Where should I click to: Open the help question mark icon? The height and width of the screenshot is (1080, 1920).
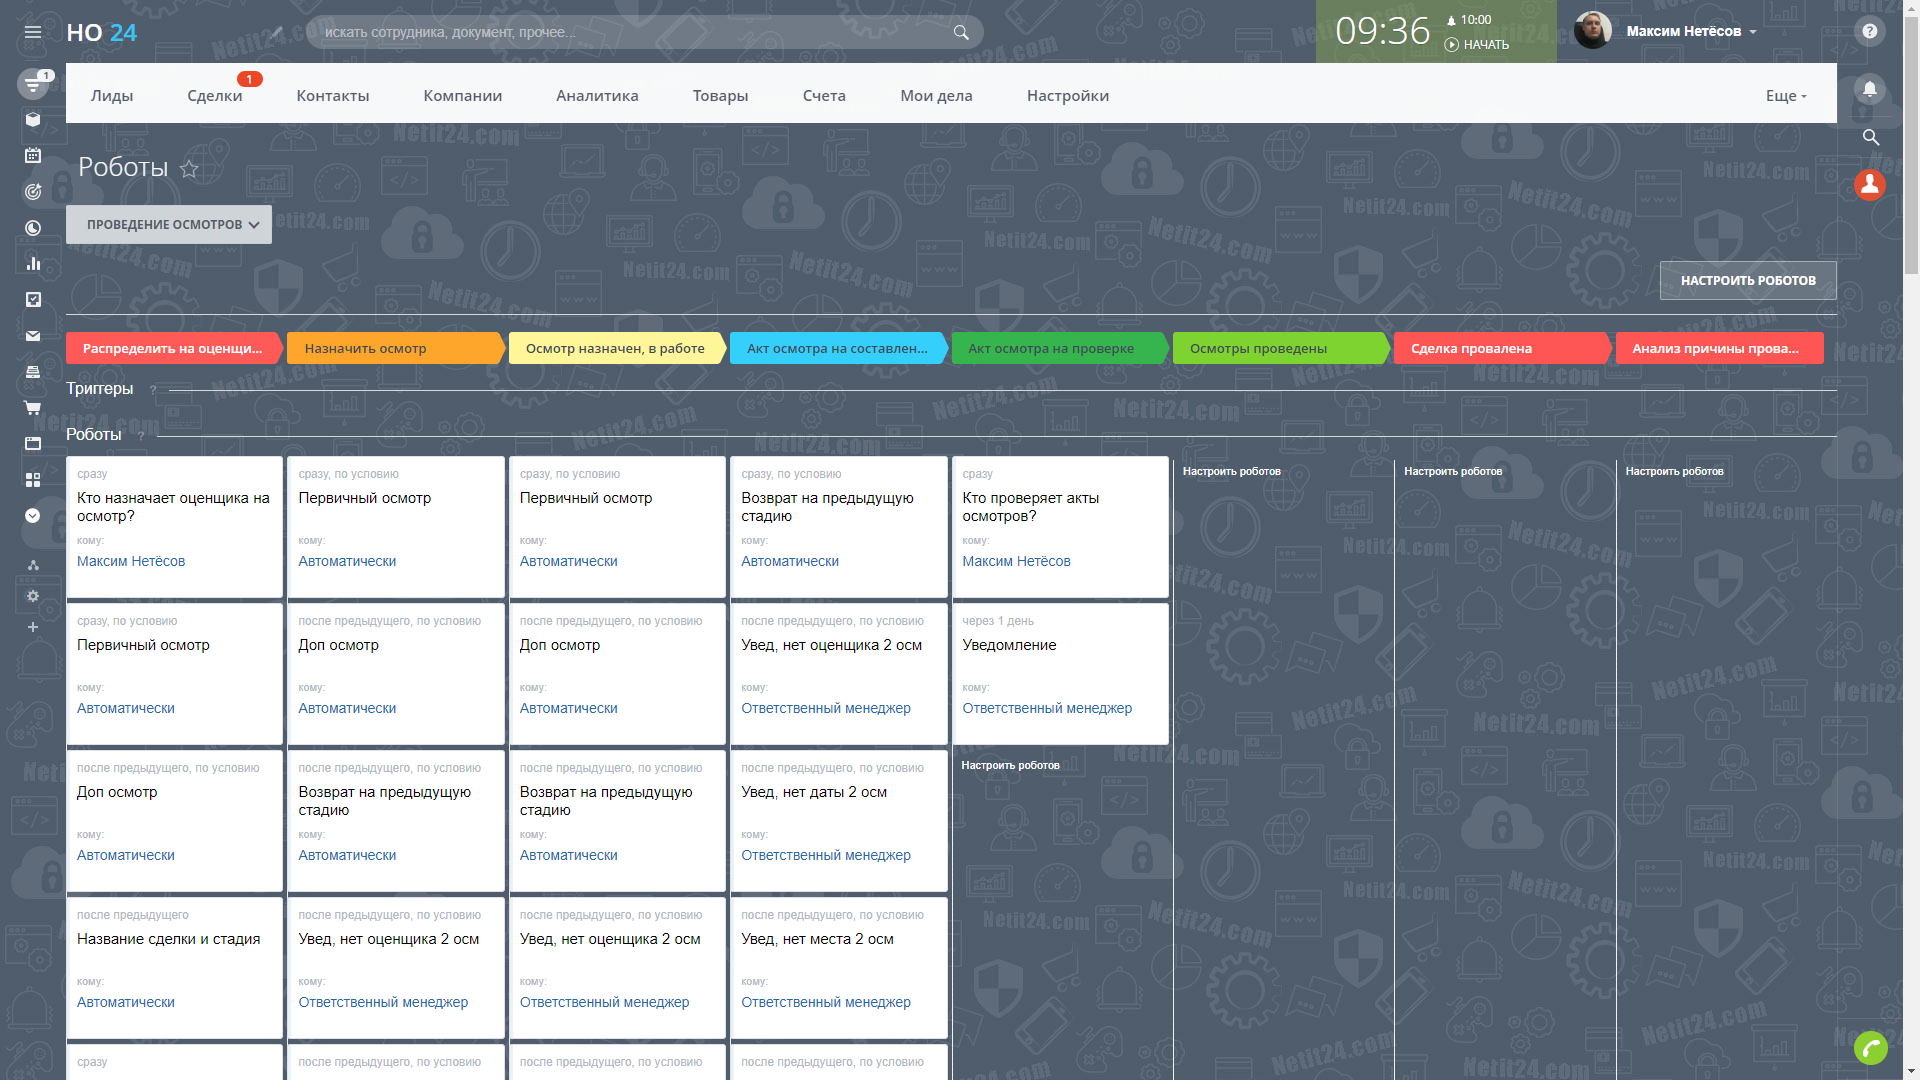pos(1869,31)
